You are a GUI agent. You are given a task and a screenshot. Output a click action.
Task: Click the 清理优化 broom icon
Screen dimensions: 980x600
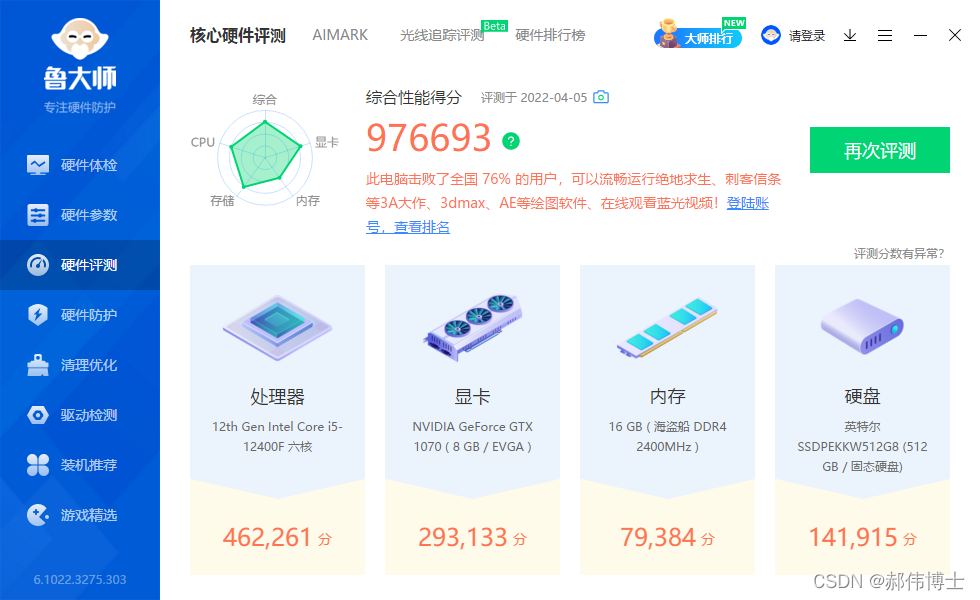[38, 365]
